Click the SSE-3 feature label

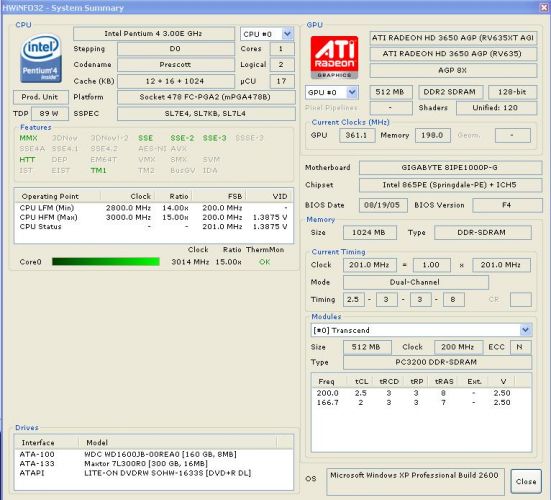(214, 138)
